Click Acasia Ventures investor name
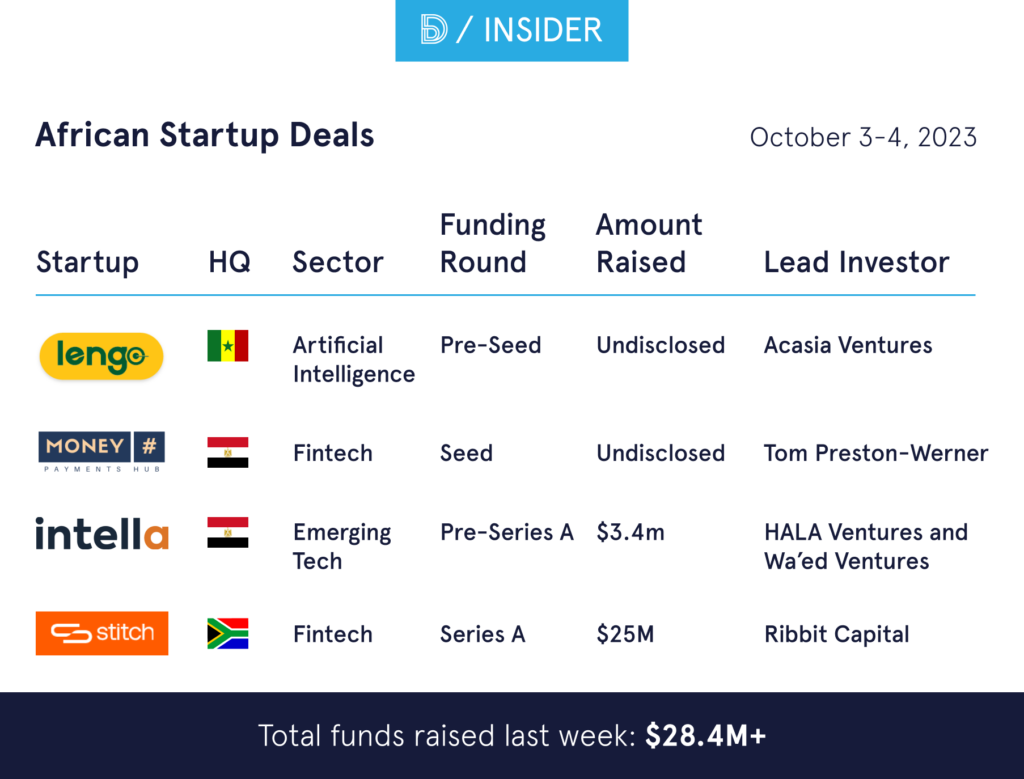Screen dimensions: 1024x779 point(848,345)
